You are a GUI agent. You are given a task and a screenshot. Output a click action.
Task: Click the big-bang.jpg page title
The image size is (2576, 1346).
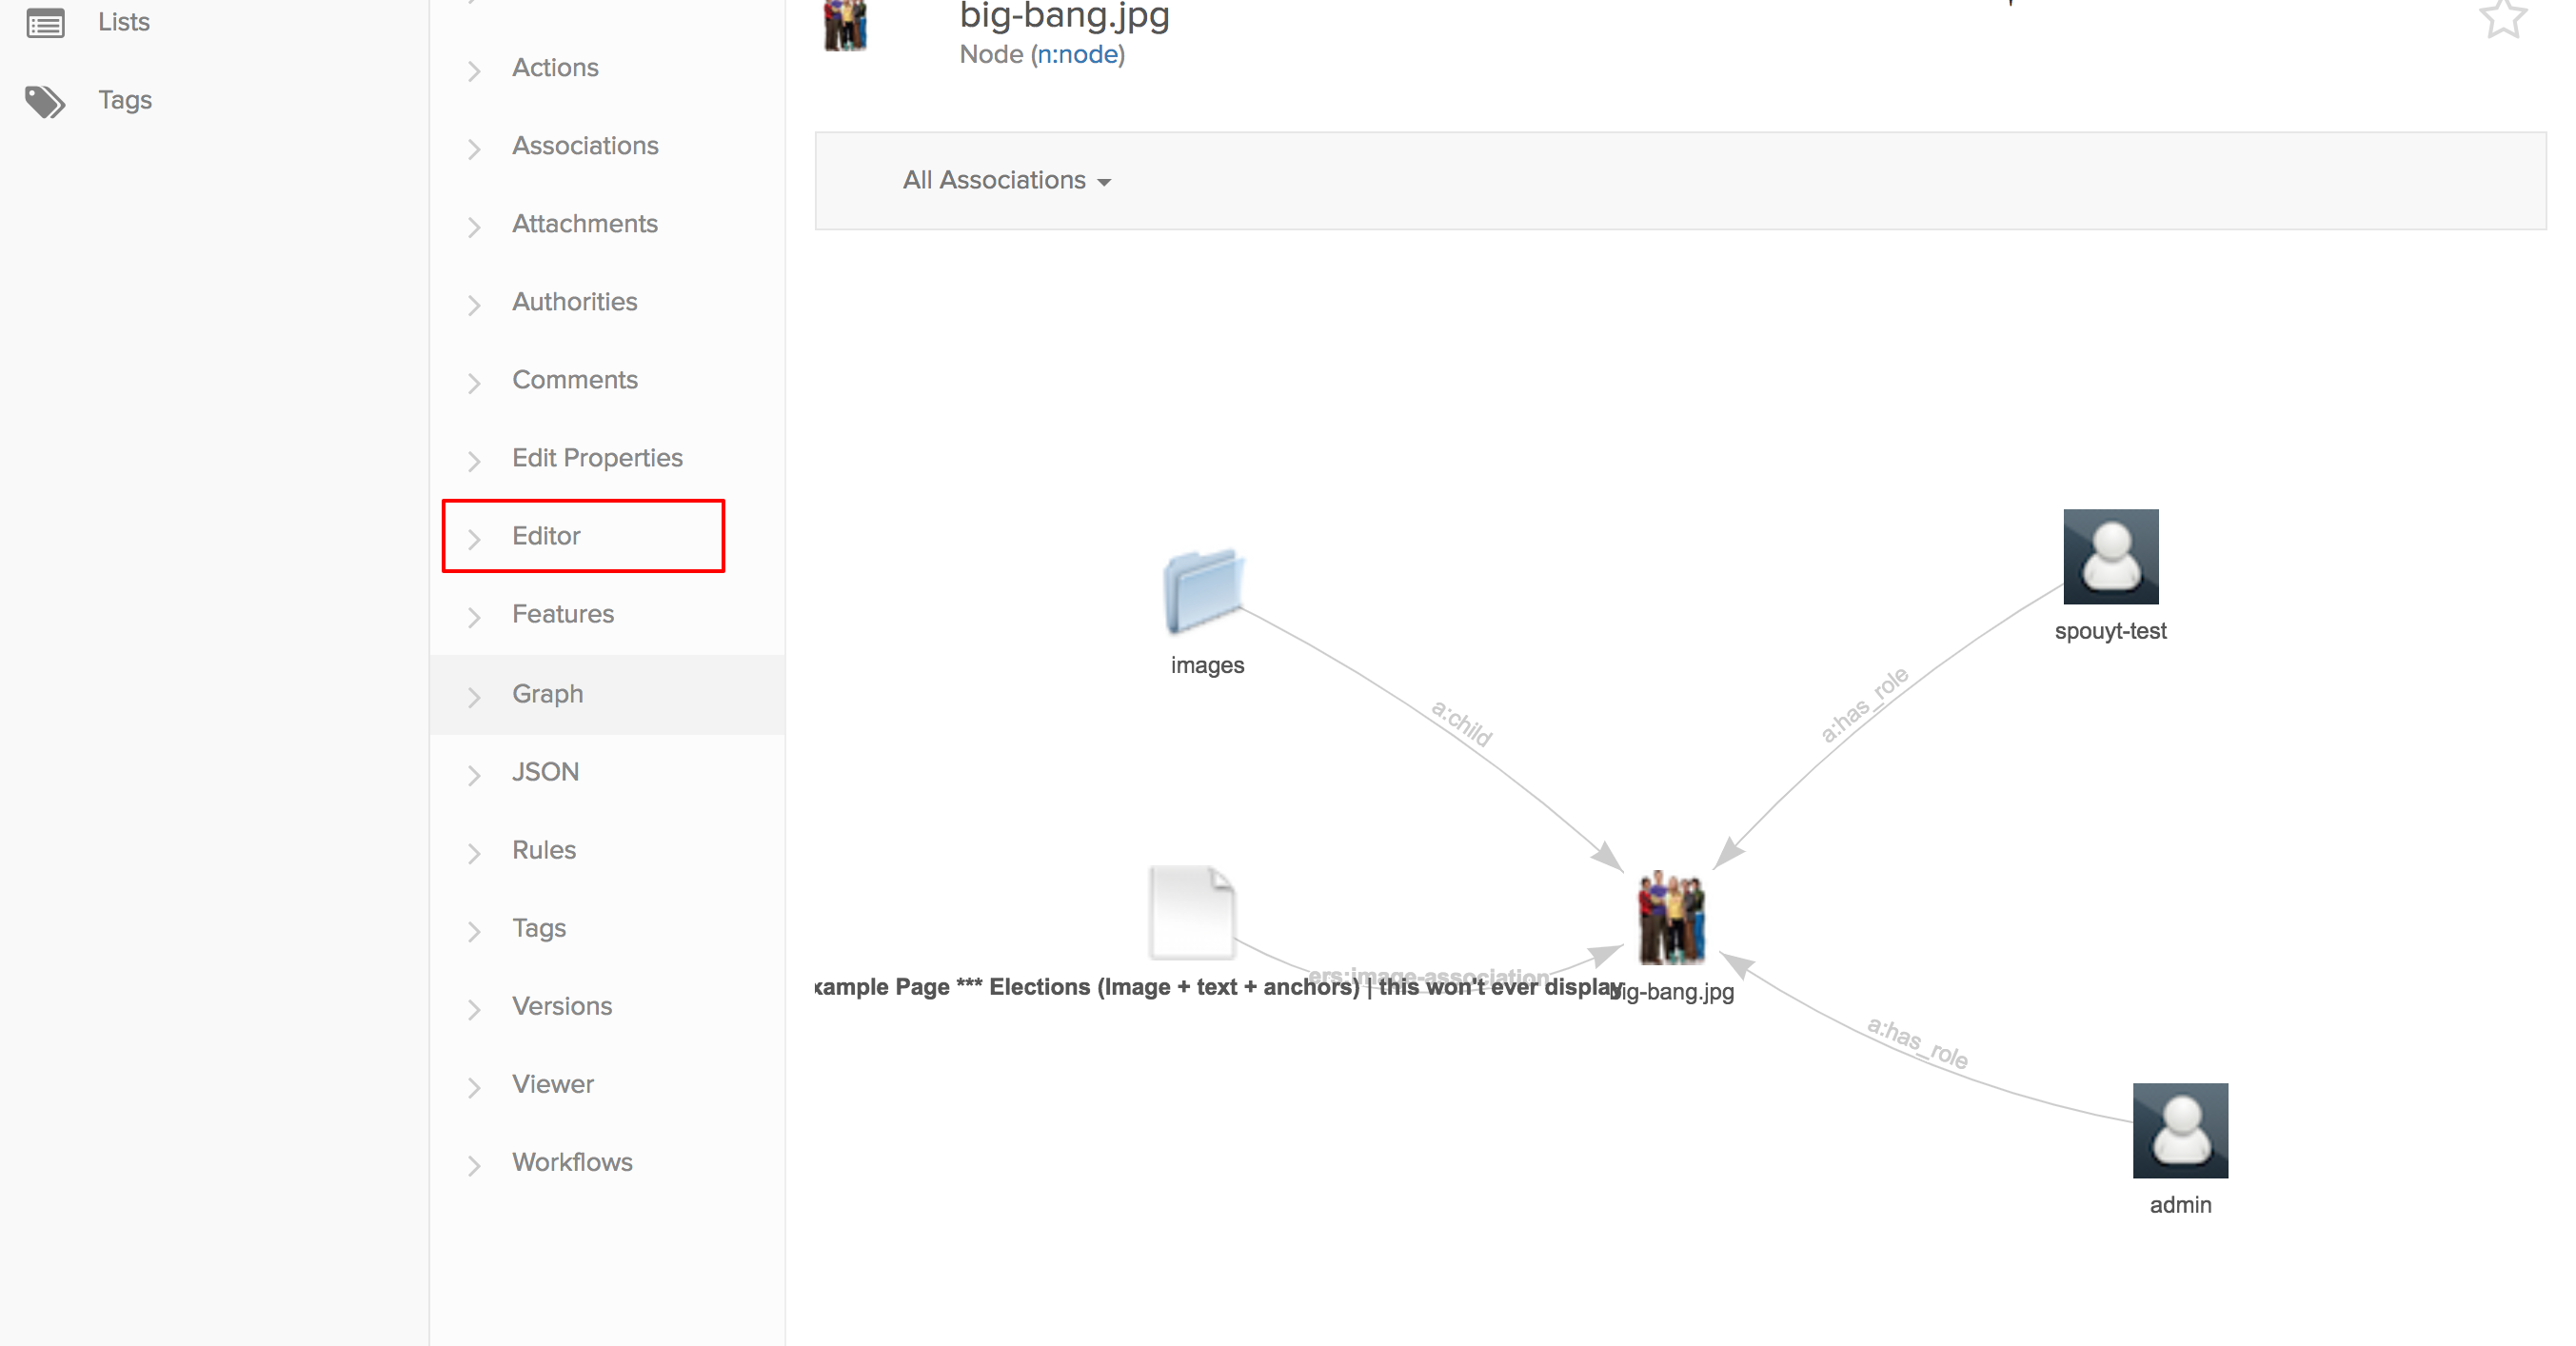[x=1064, y=16]
